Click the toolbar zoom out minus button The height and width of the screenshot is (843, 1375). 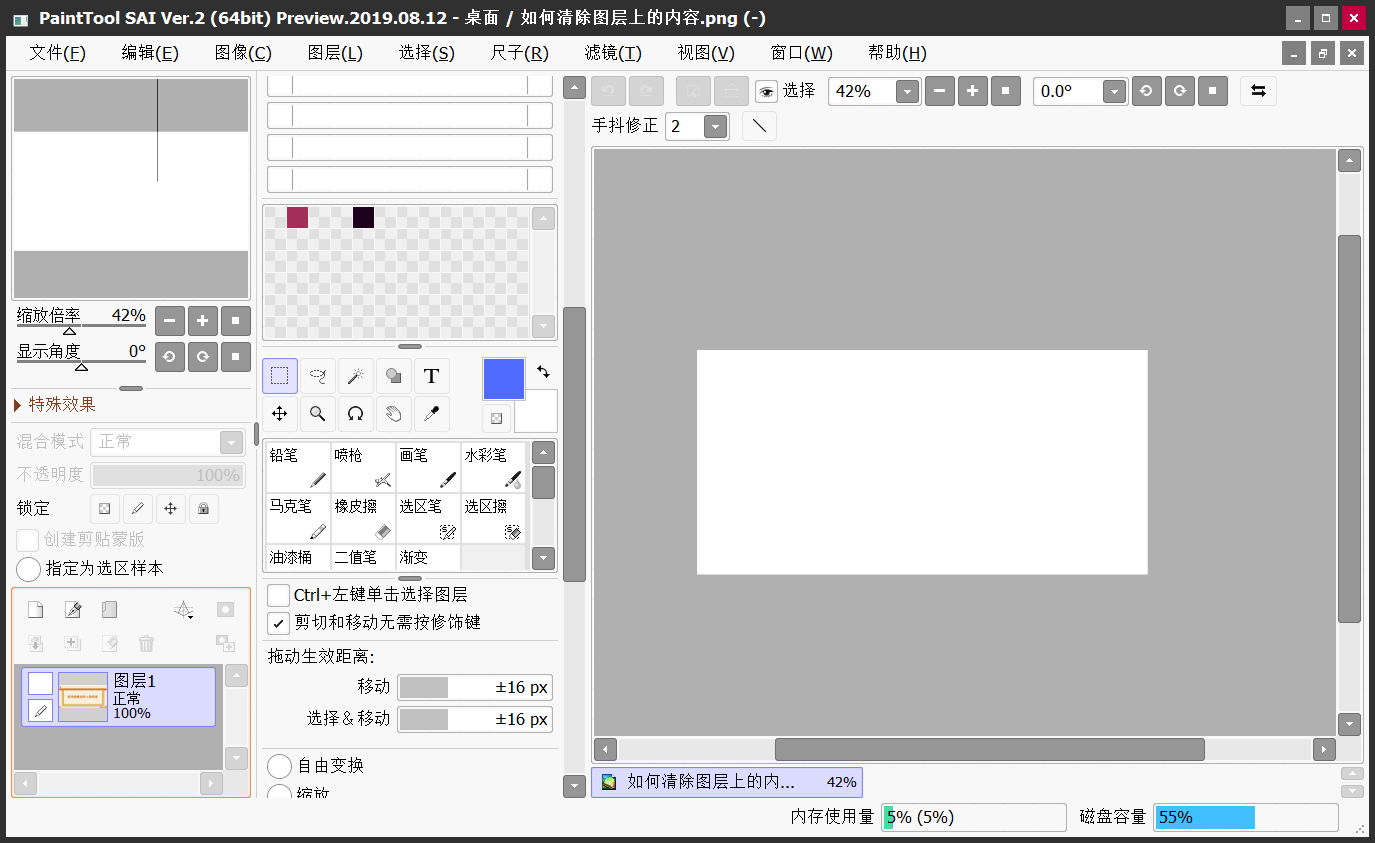pos(940,92)
